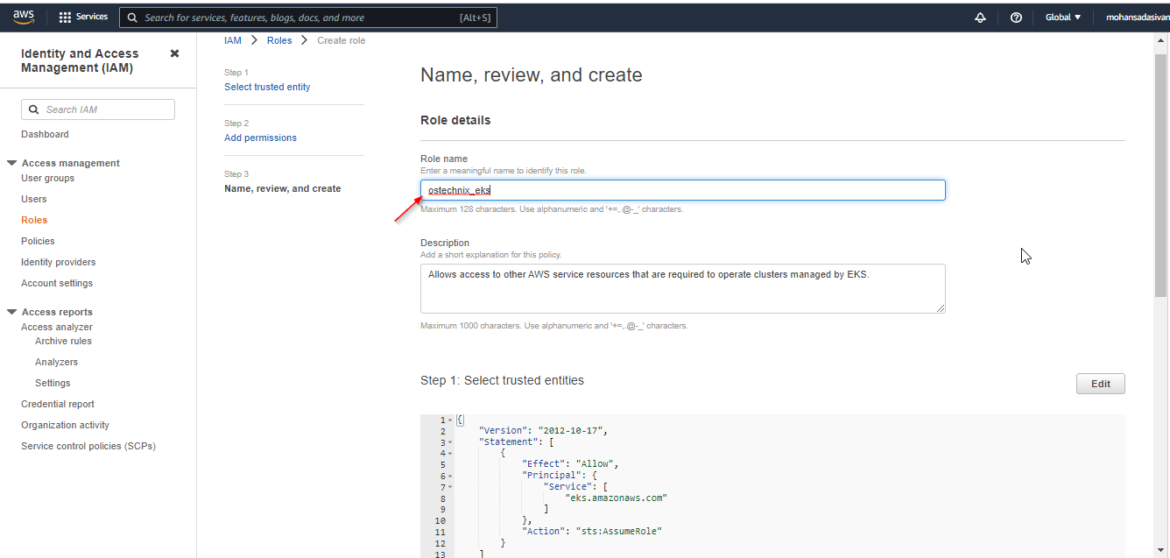The image size is (1170, 558).
Task: Go back to Add permissions step
Action: [260, 138]
